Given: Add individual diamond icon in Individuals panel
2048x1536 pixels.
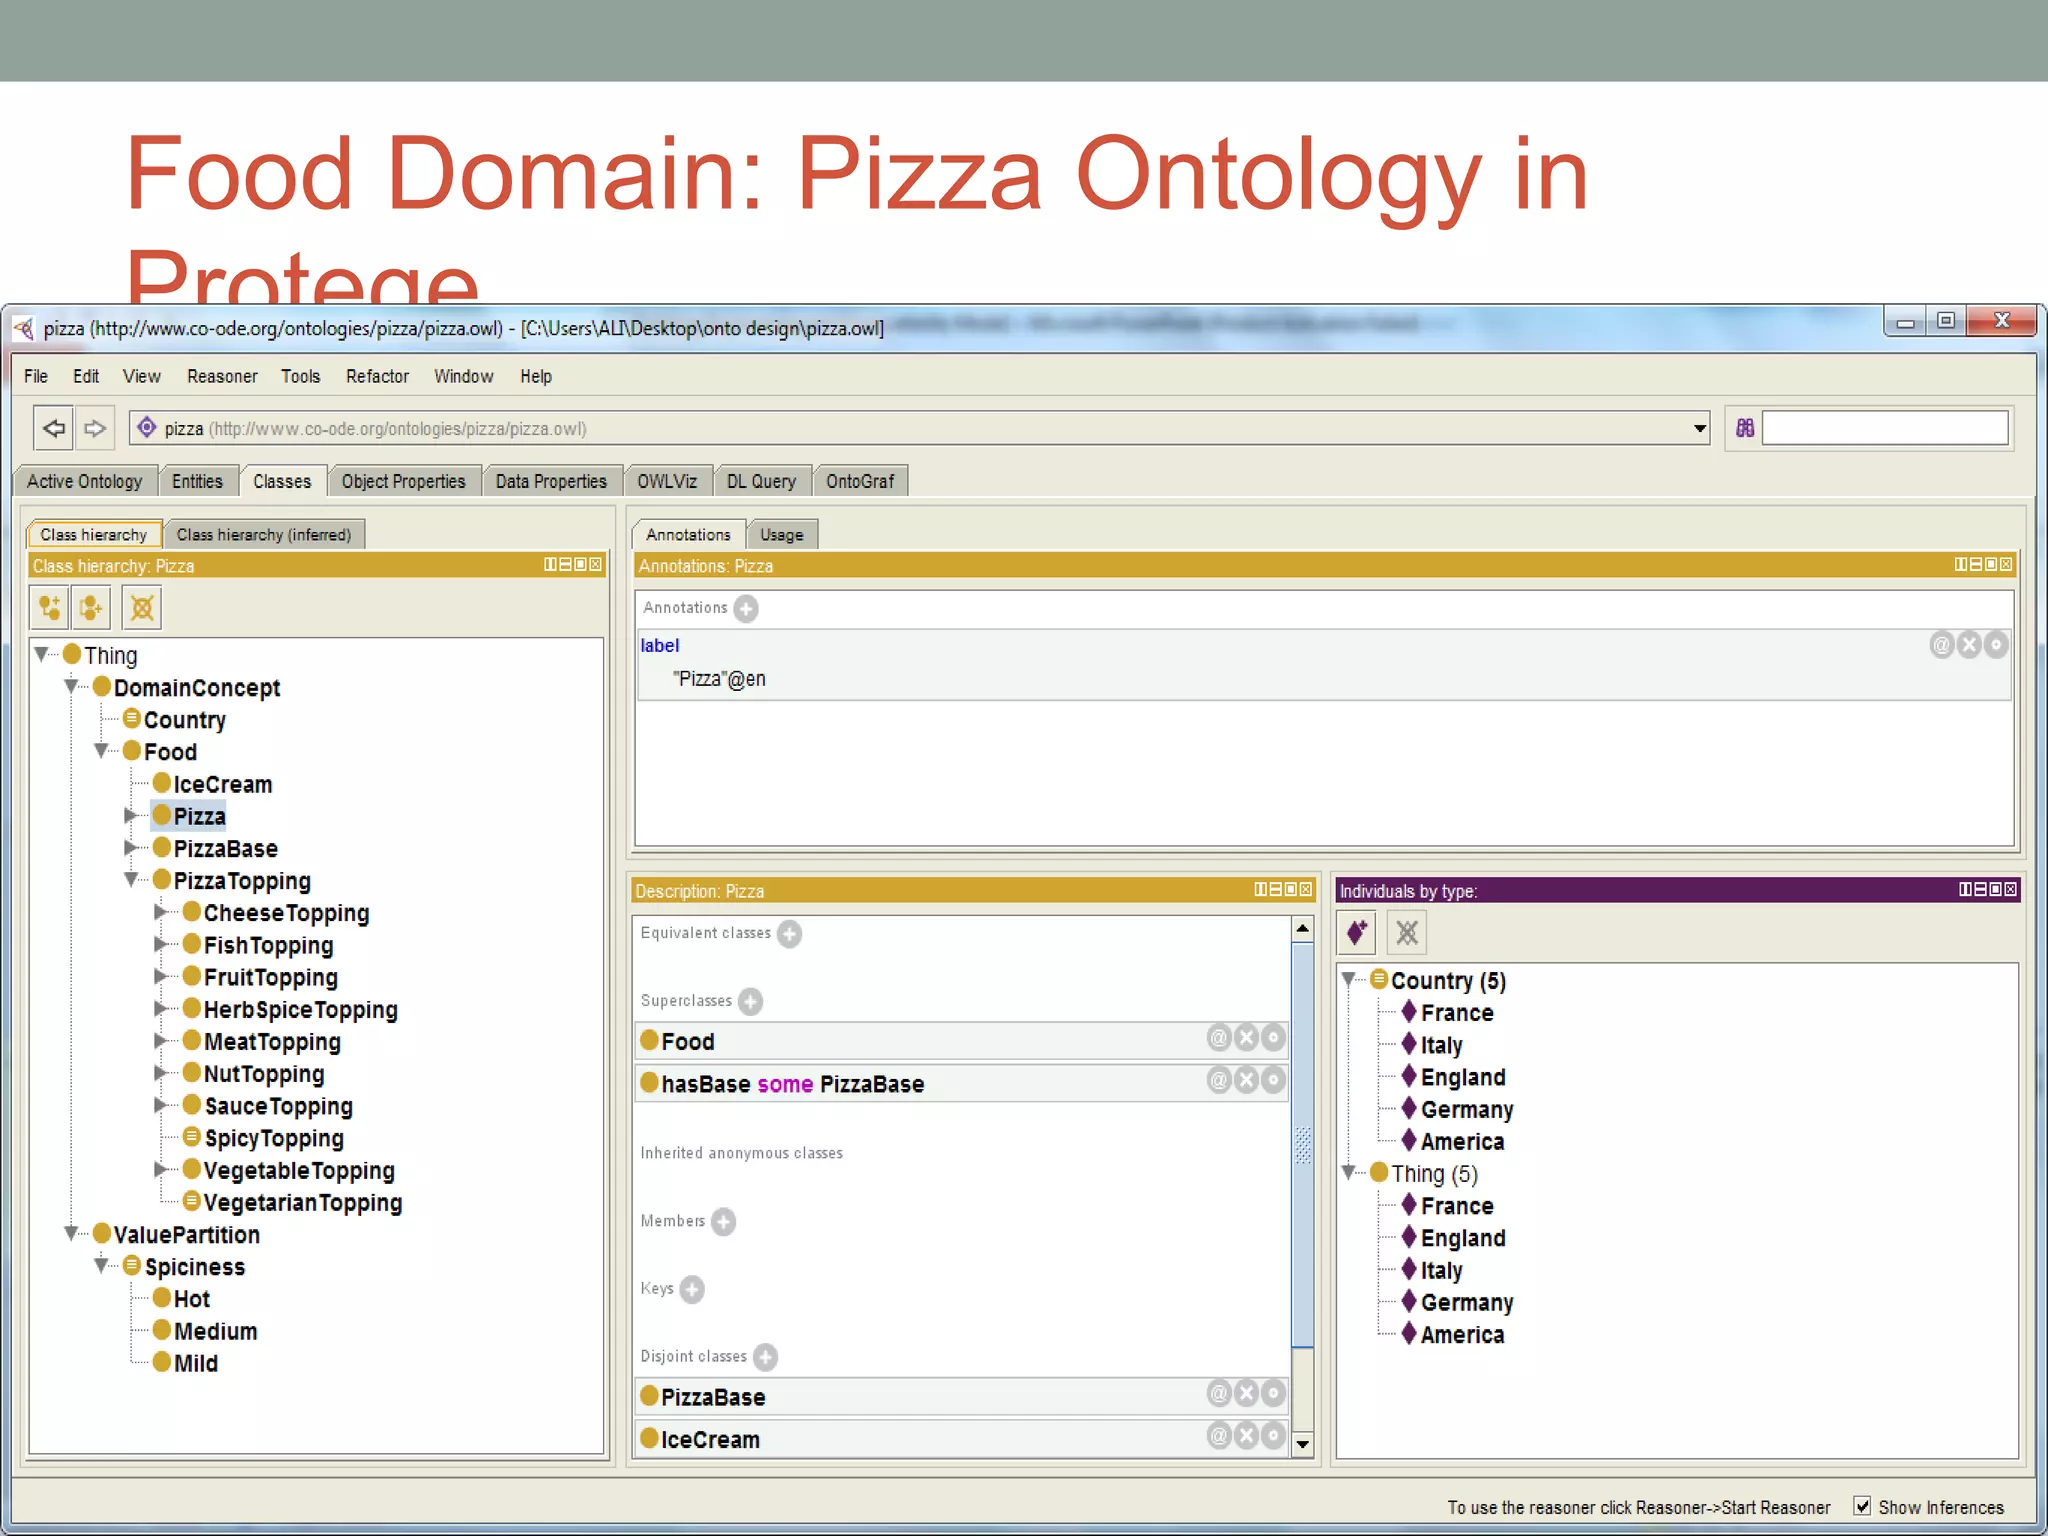Looking at the screenshot, I should click(1357, 933).
